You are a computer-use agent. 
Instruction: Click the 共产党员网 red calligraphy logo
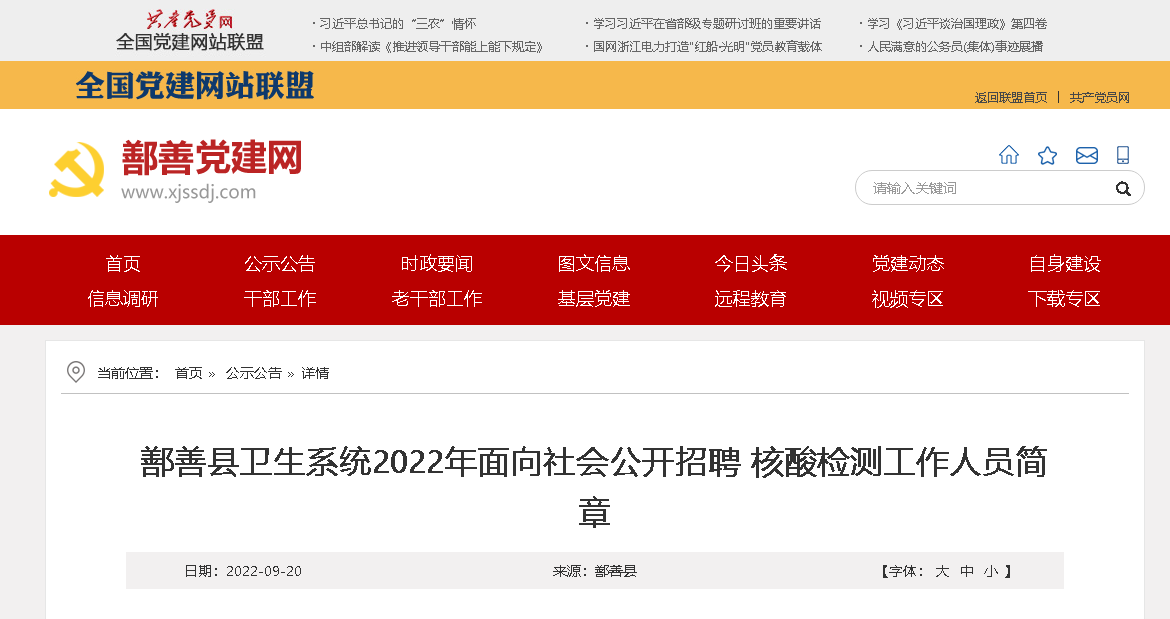click(190, 19)
